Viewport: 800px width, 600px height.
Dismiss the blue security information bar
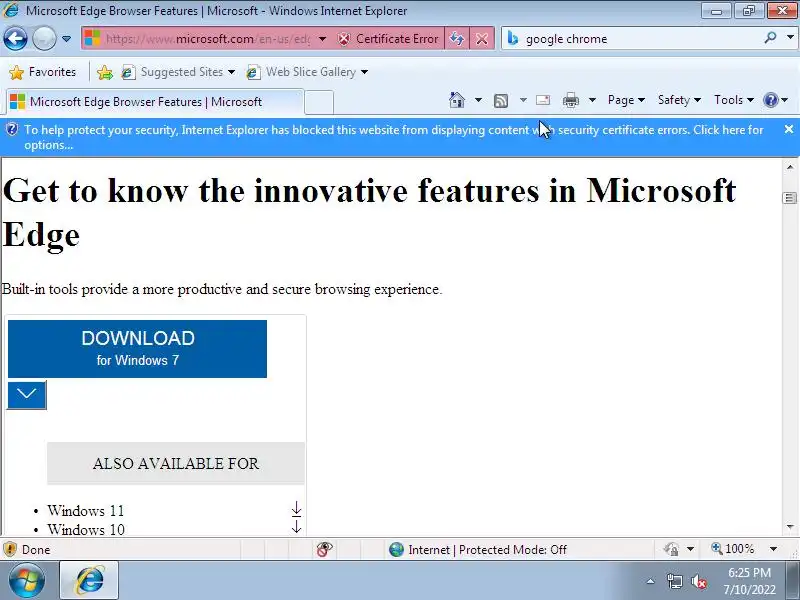click(789, 130)
